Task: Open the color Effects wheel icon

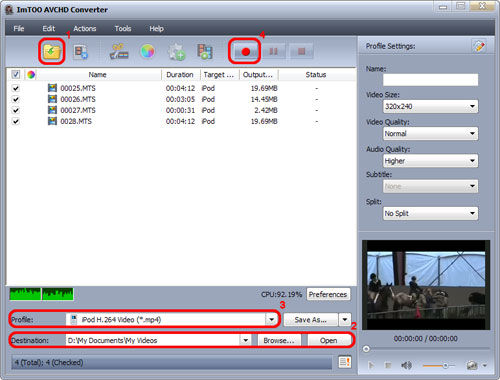Action: 147,51
